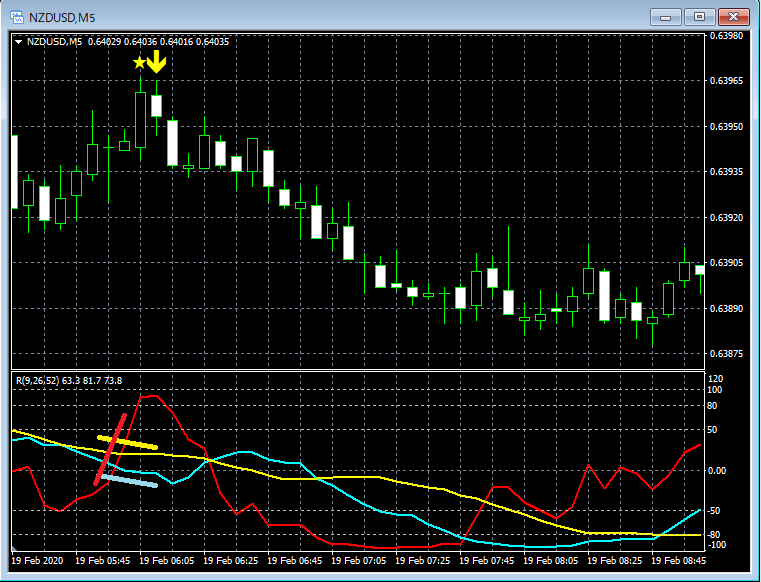
Task: Click price label 0.63875 on the scale
Action: (x=726, y=354)
